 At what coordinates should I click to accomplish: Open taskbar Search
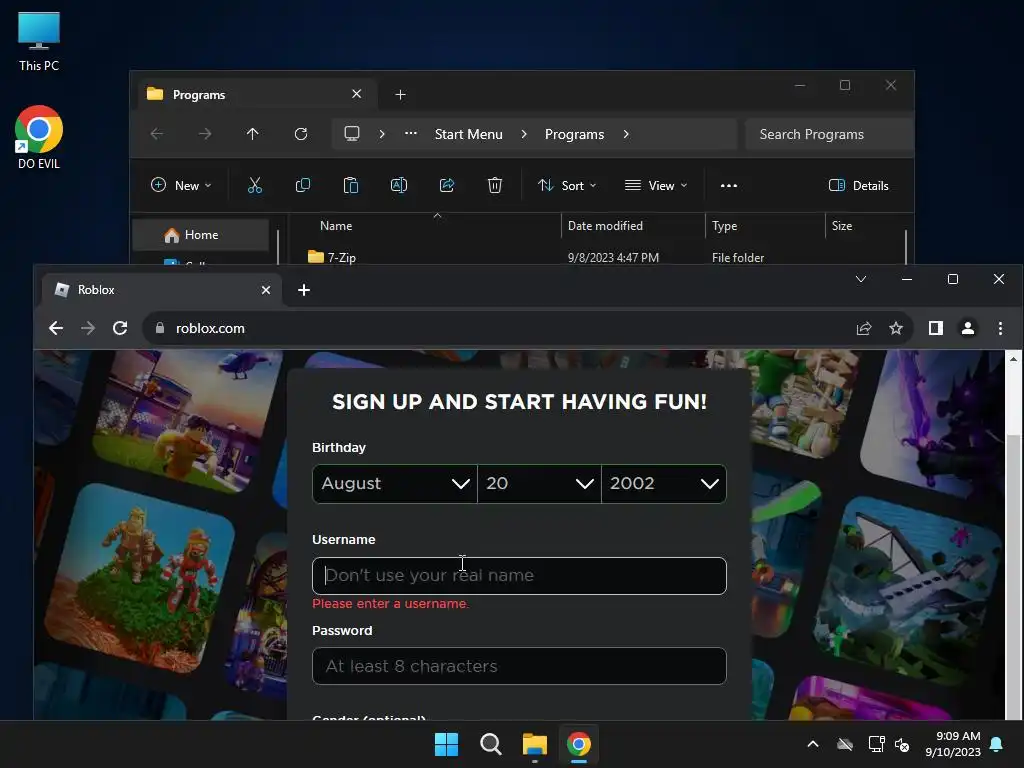[x=490, y=744]
